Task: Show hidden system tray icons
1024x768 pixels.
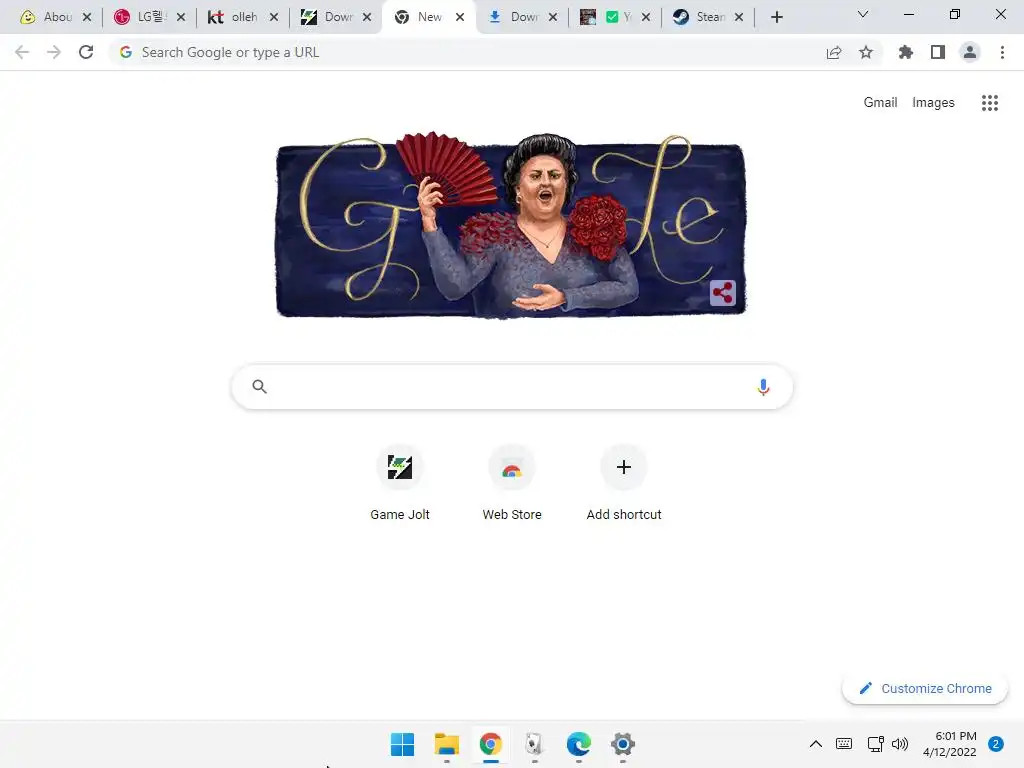Action: coord(816,744)
